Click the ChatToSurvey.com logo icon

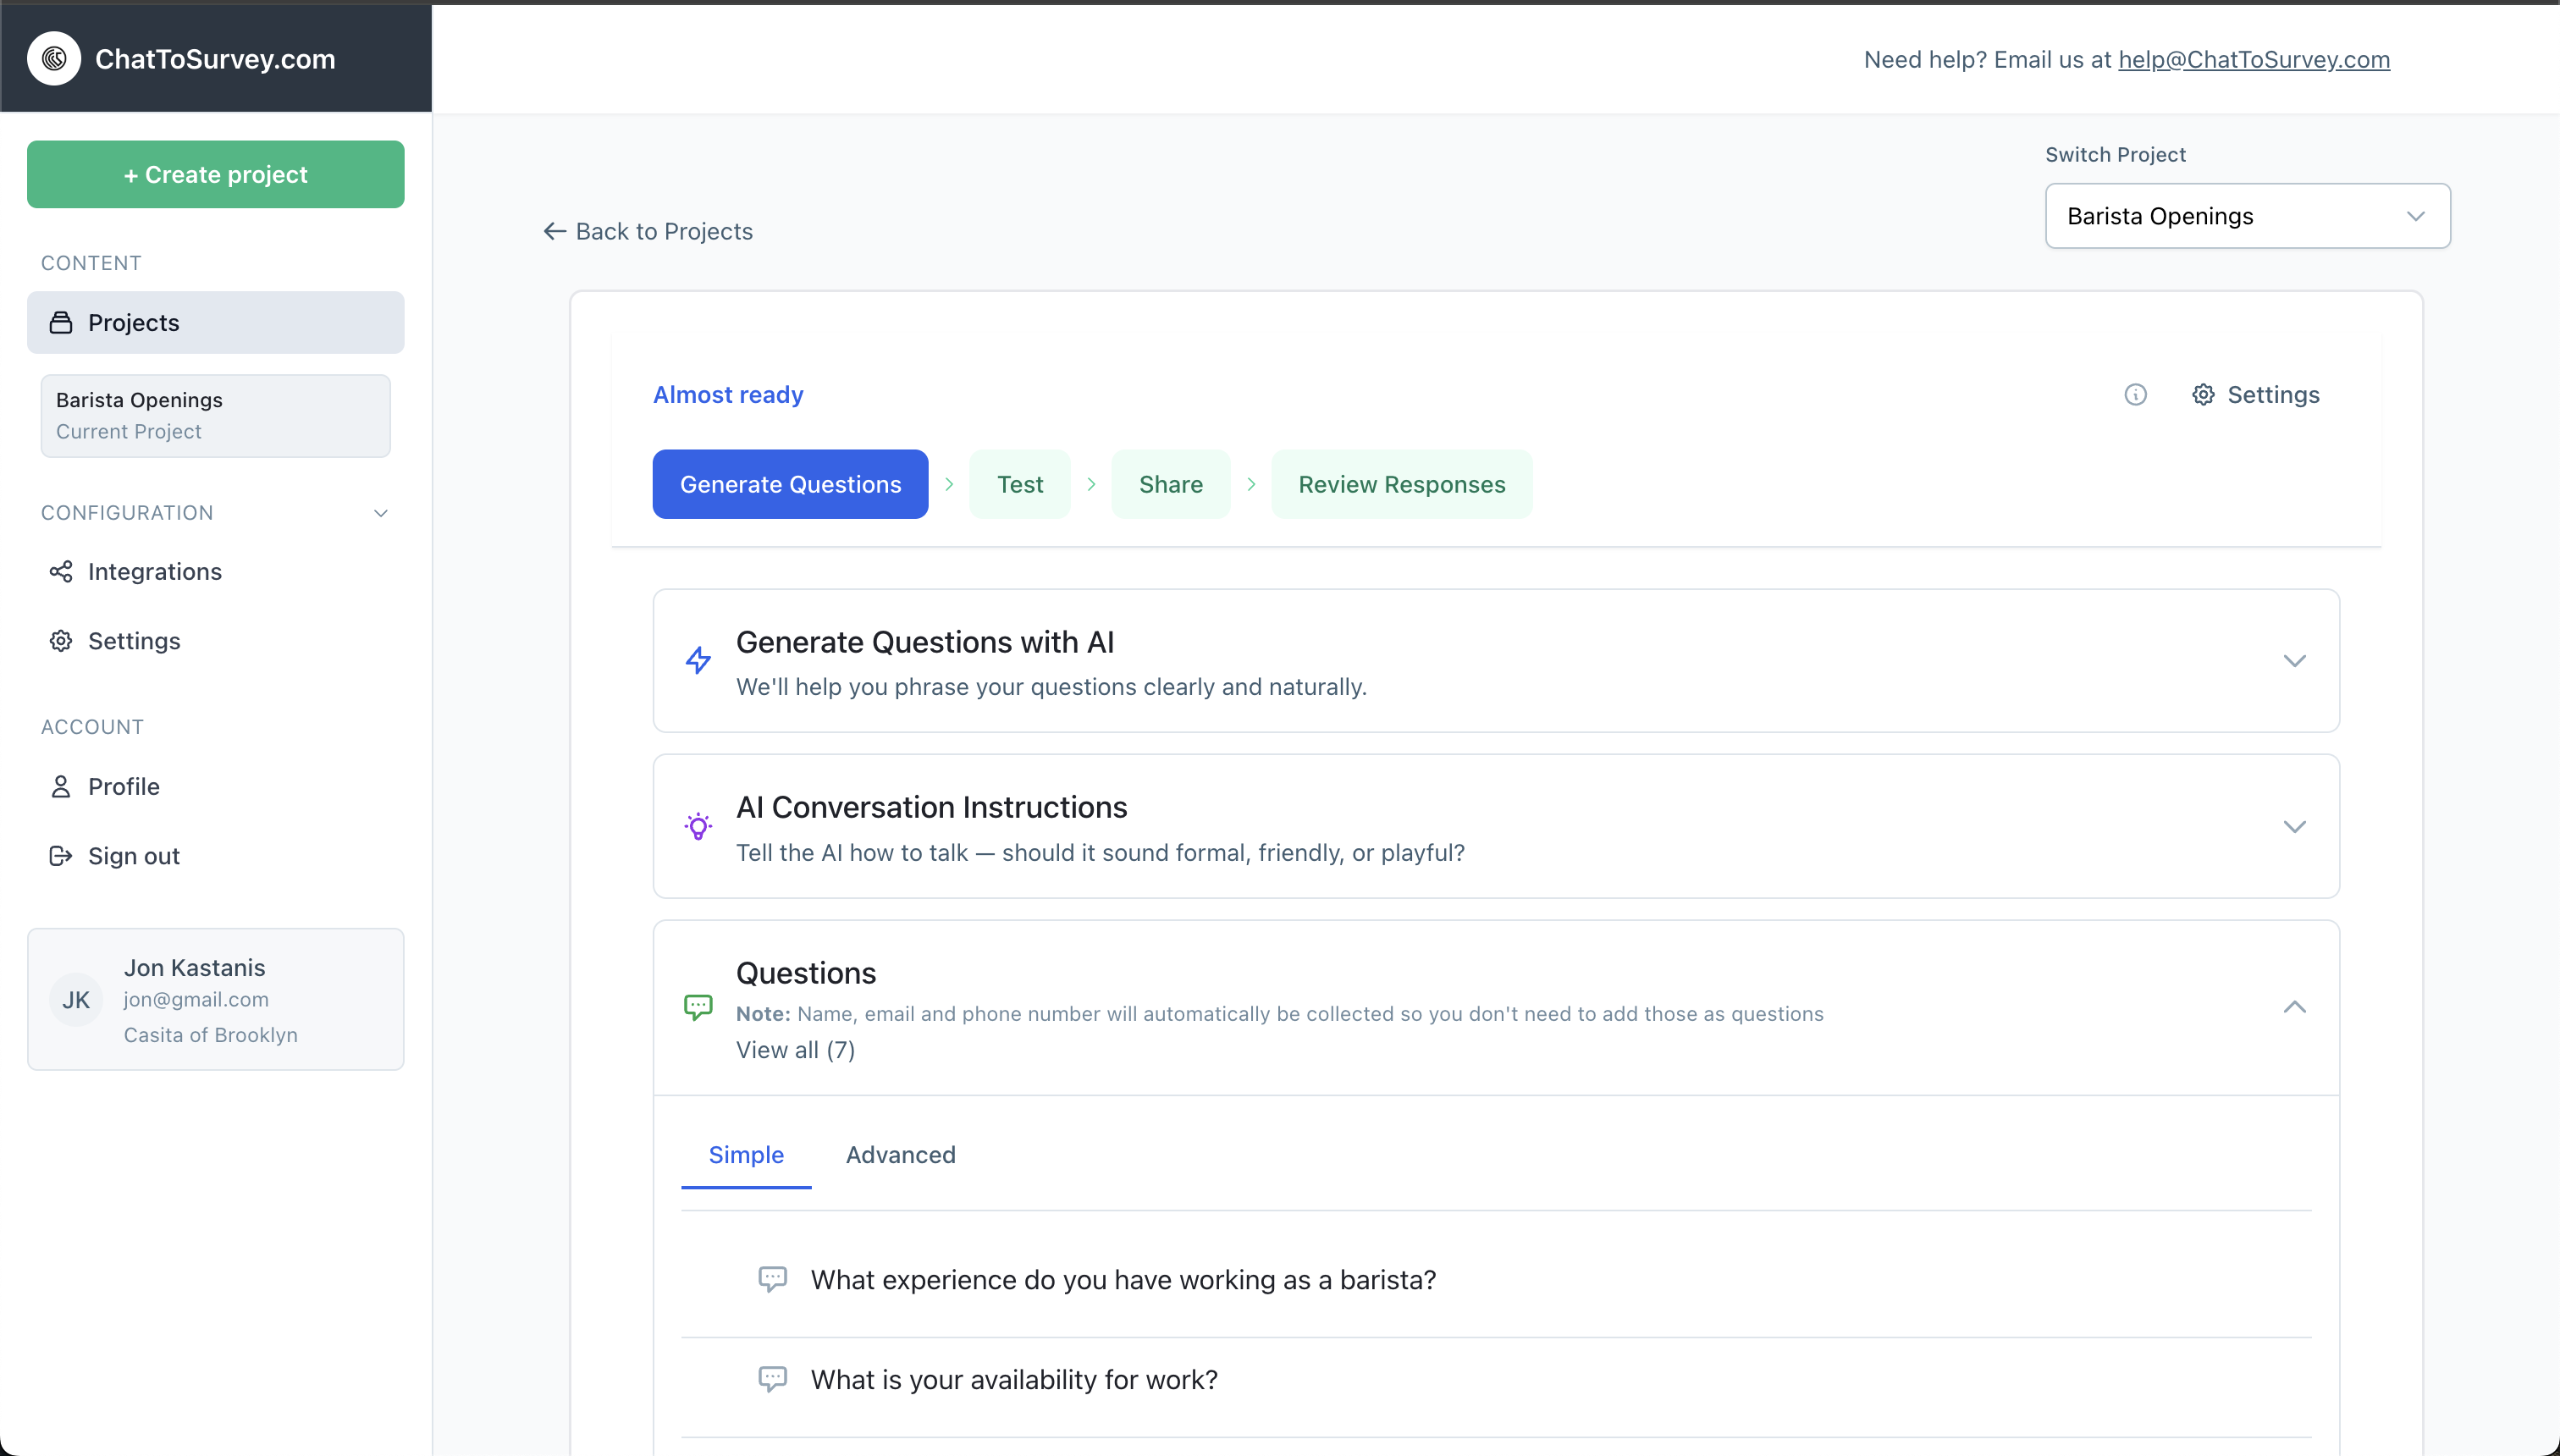pyautogui.click(x=54, y=58)
